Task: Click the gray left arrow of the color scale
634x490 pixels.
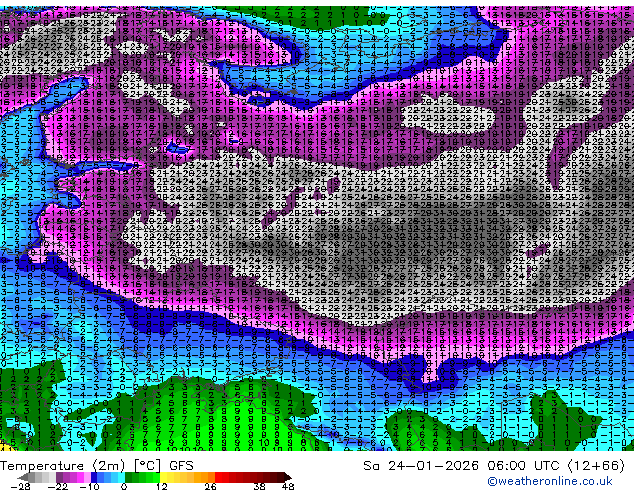Action: (23, 477)
